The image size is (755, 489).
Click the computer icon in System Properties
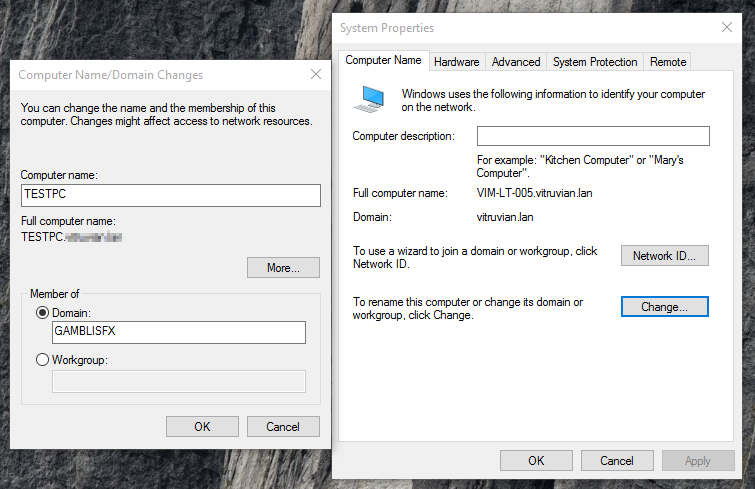pyautogui.click(x=372, y=99)
